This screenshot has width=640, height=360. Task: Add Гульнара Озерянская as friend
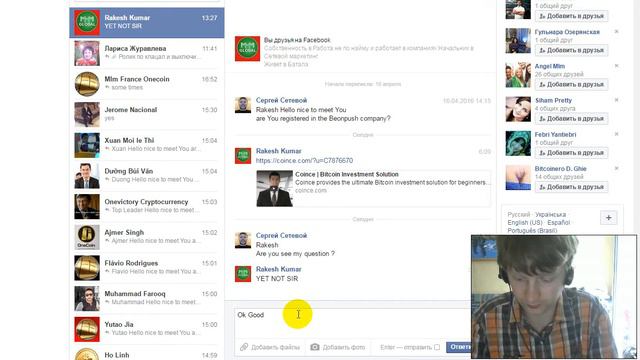click(x=571, y=50)
